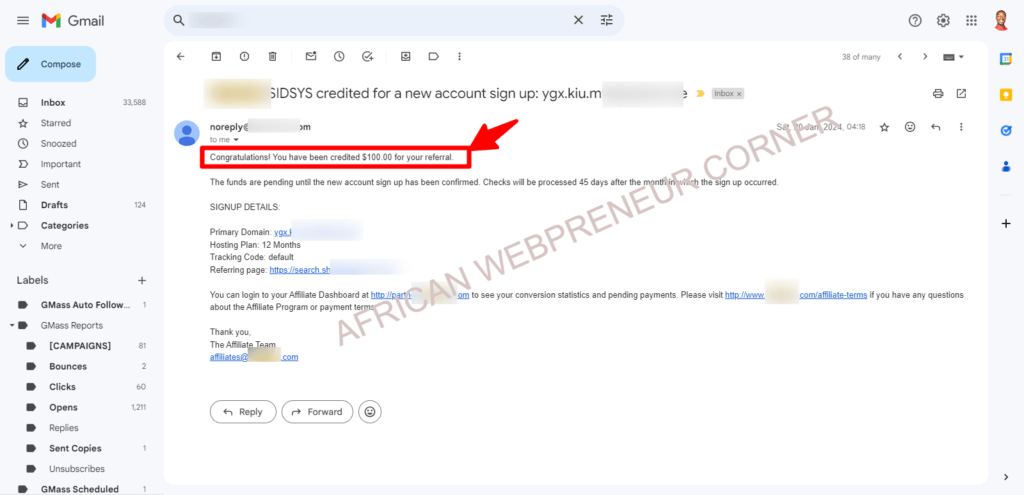The width and height of the screenshot is (1024, 495).
Task: Remove the Inbox label chip
Action: click(x=739, y=94)
